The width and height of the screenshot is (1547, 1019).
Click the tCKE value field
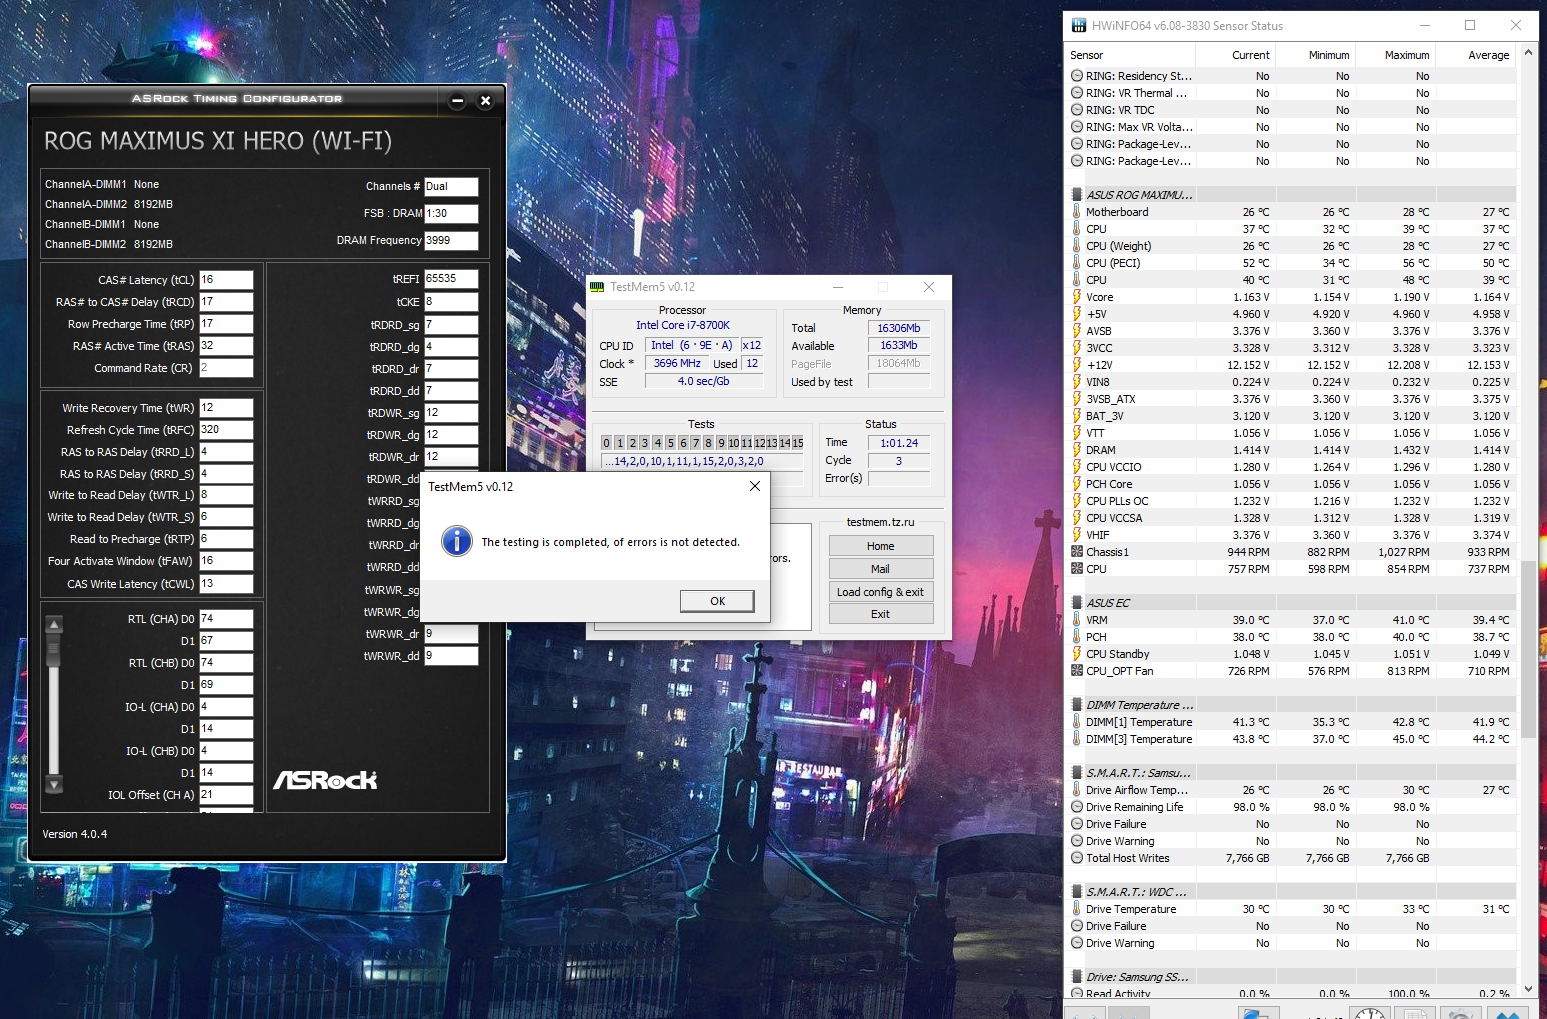tap(451, 302)
